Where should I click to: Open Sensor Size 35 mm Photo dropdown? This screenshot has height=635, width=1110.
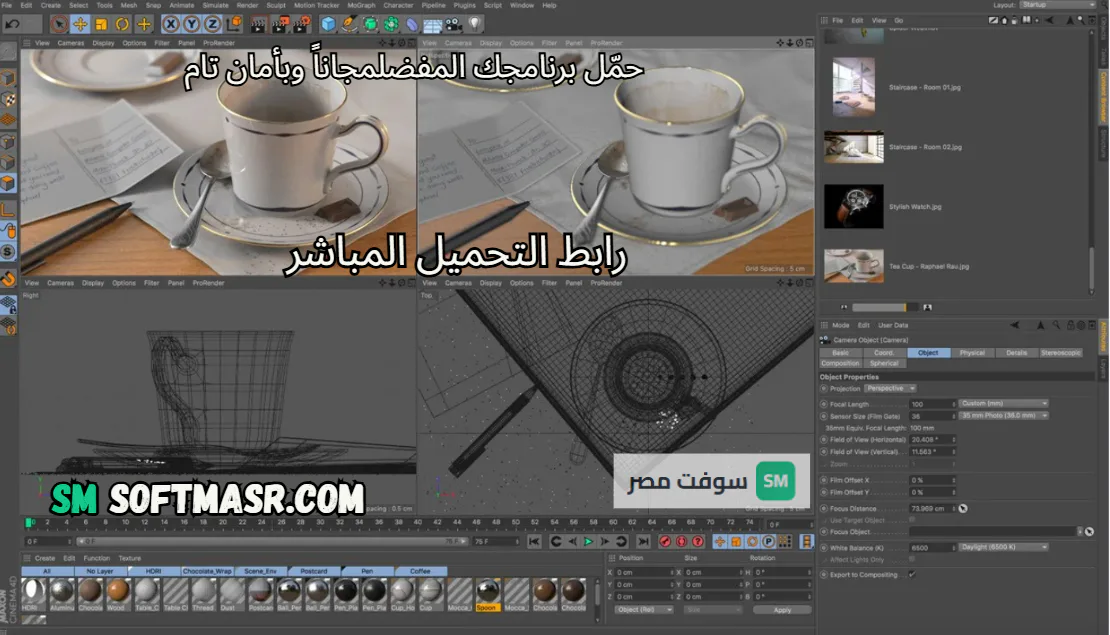(x=1004, y=416)
